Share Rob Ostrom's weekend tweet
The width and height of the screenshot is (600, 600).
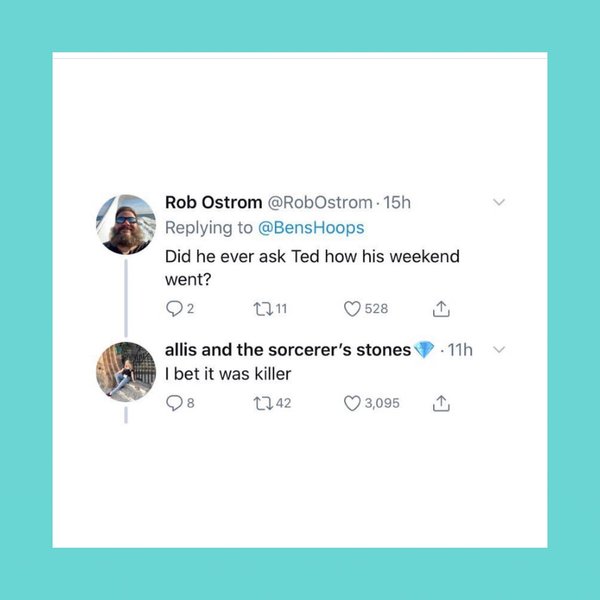pyautogui.click(x=441, y=309)
